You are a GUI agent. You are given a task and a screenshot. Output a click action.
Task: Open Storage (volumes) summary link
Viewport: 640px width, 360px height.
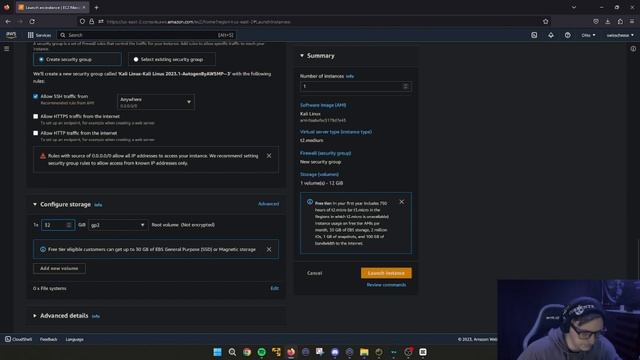(319, 174)
